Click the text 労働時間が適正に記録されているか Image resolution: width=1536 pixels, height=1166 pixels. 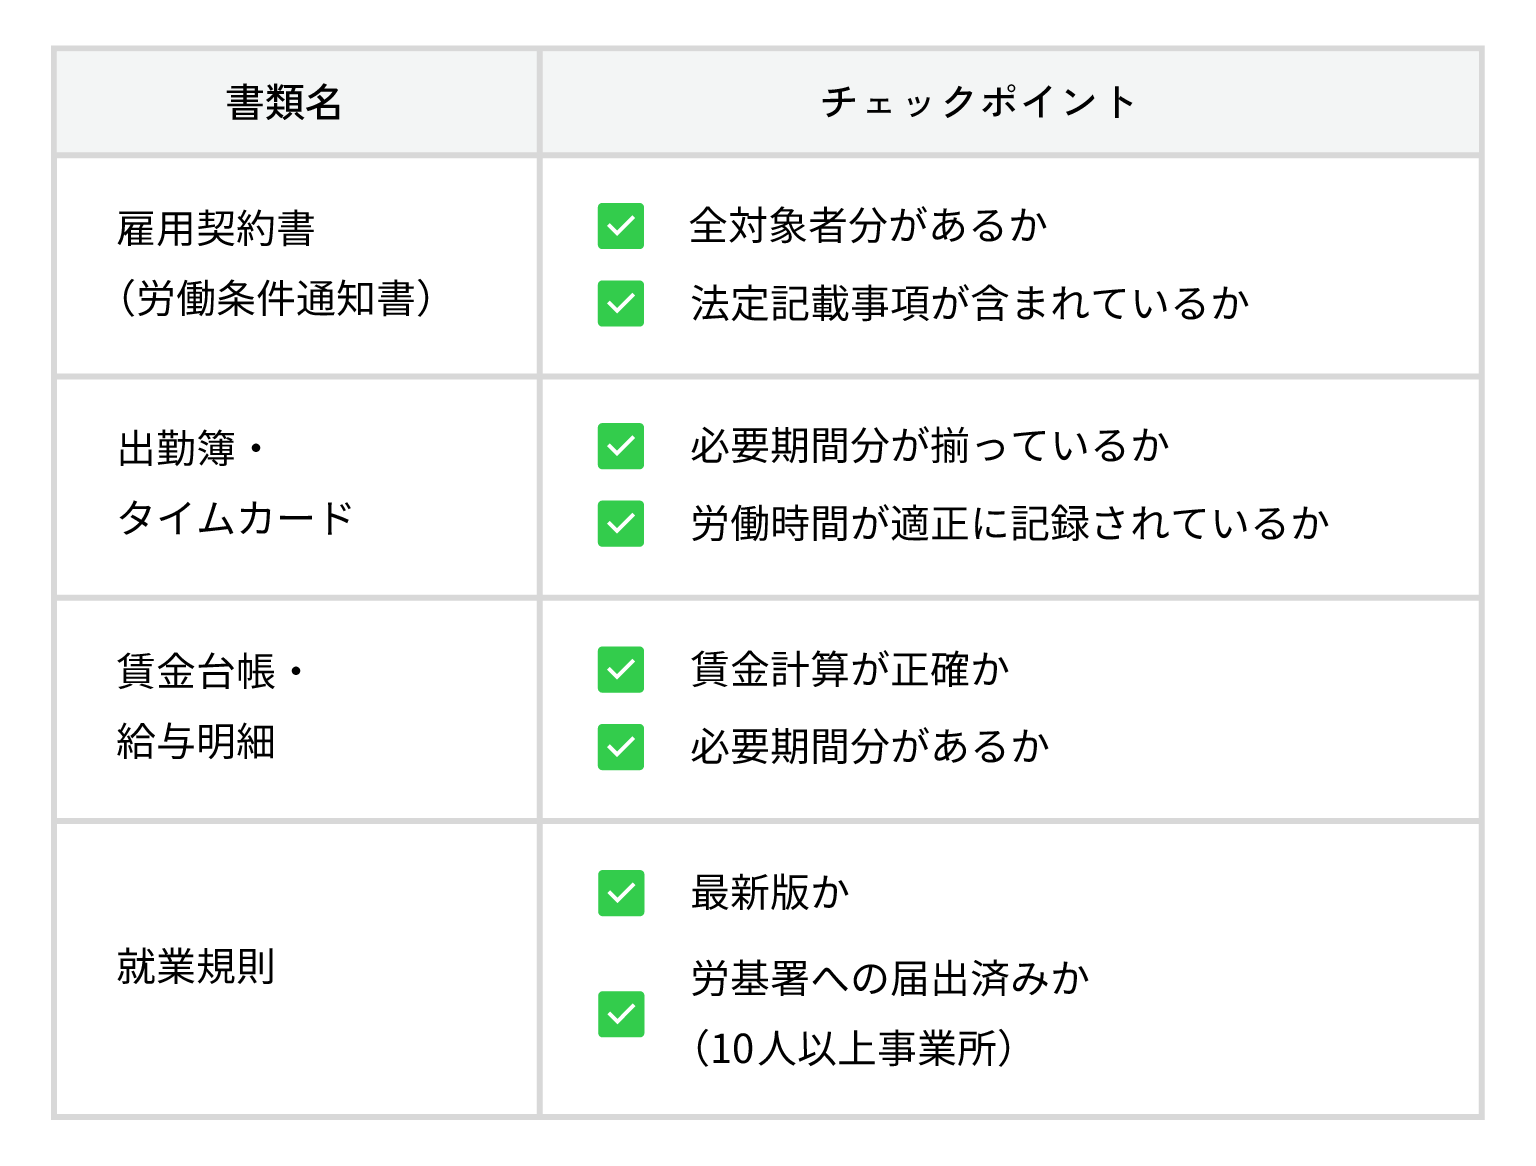coord(1010,523)
